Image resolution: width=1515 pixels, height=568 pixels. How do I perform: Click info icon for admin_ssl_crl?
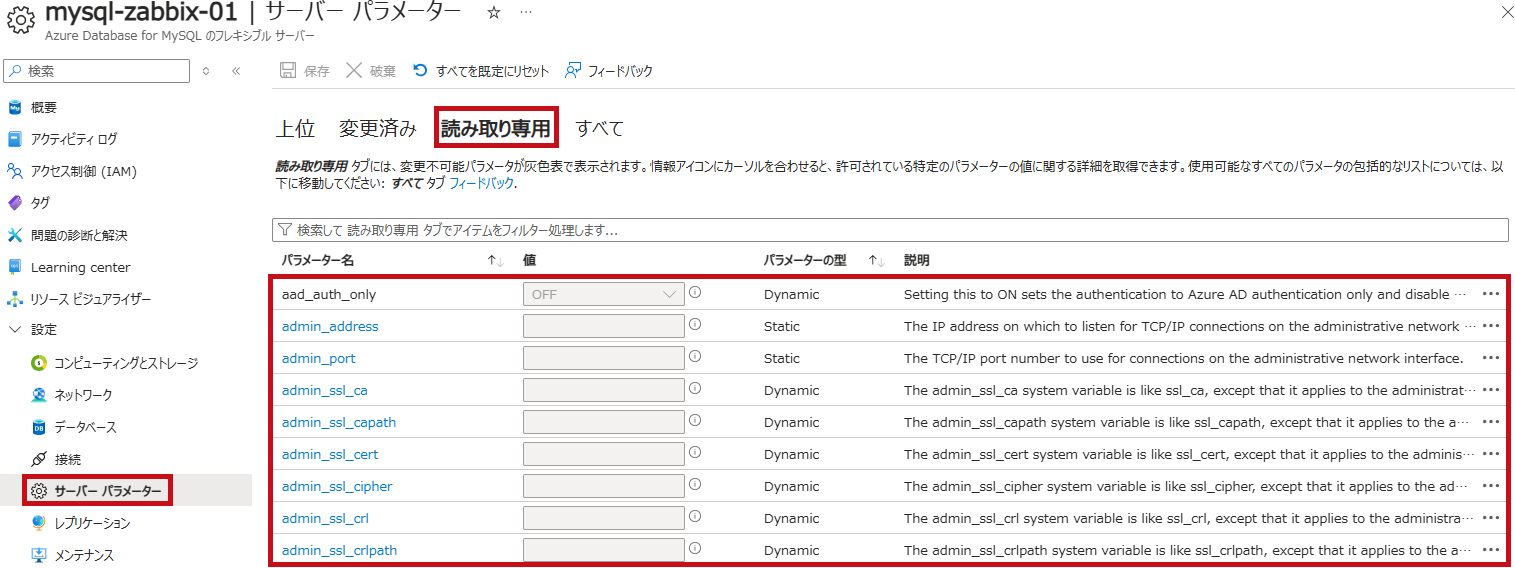(x=695, y=517)
